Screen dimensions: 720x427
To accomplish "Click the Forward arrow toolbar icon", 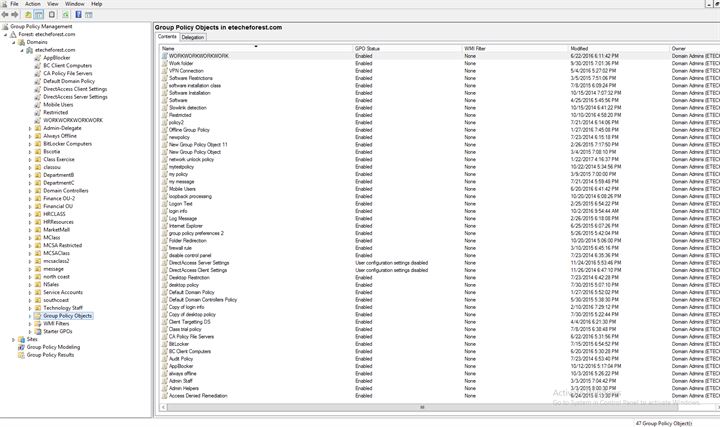I will click(15, 14).
